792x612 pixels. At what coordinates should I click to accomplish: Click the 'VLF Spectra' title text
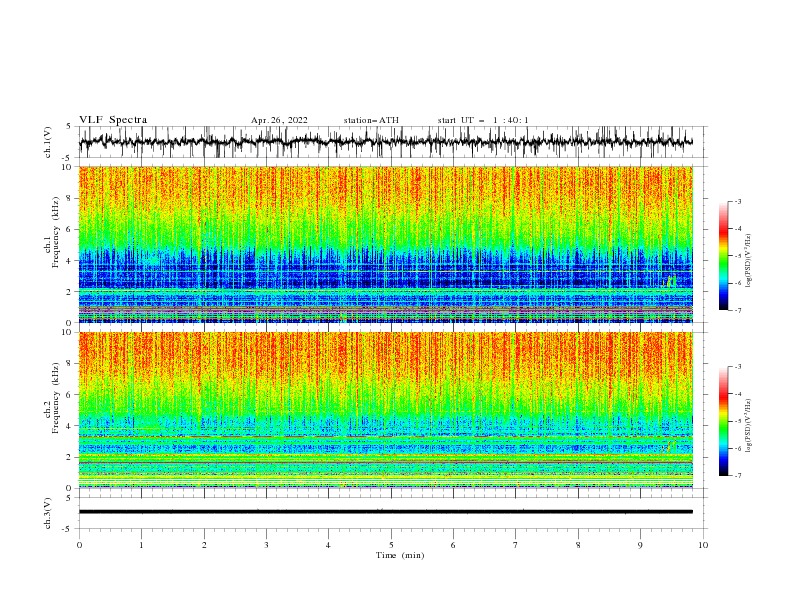click(x=113, y=120)
